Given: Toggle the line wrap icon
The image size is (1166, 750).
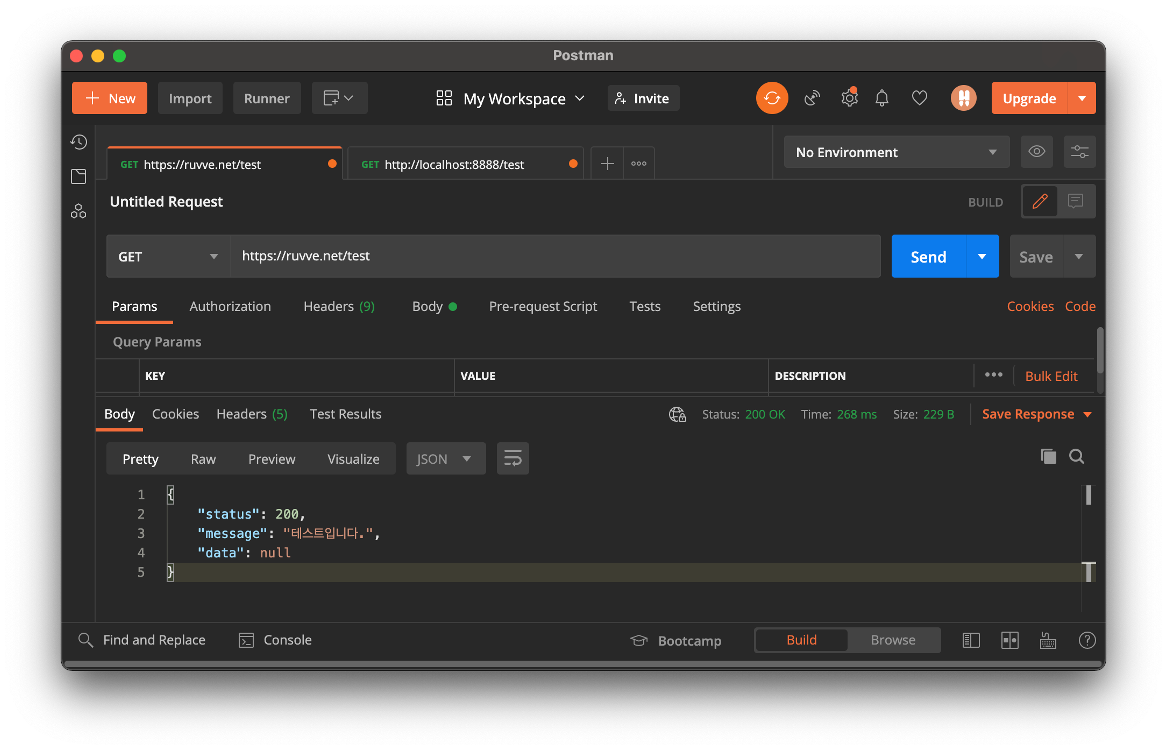Looking at the screenshot, I should 513,459.
